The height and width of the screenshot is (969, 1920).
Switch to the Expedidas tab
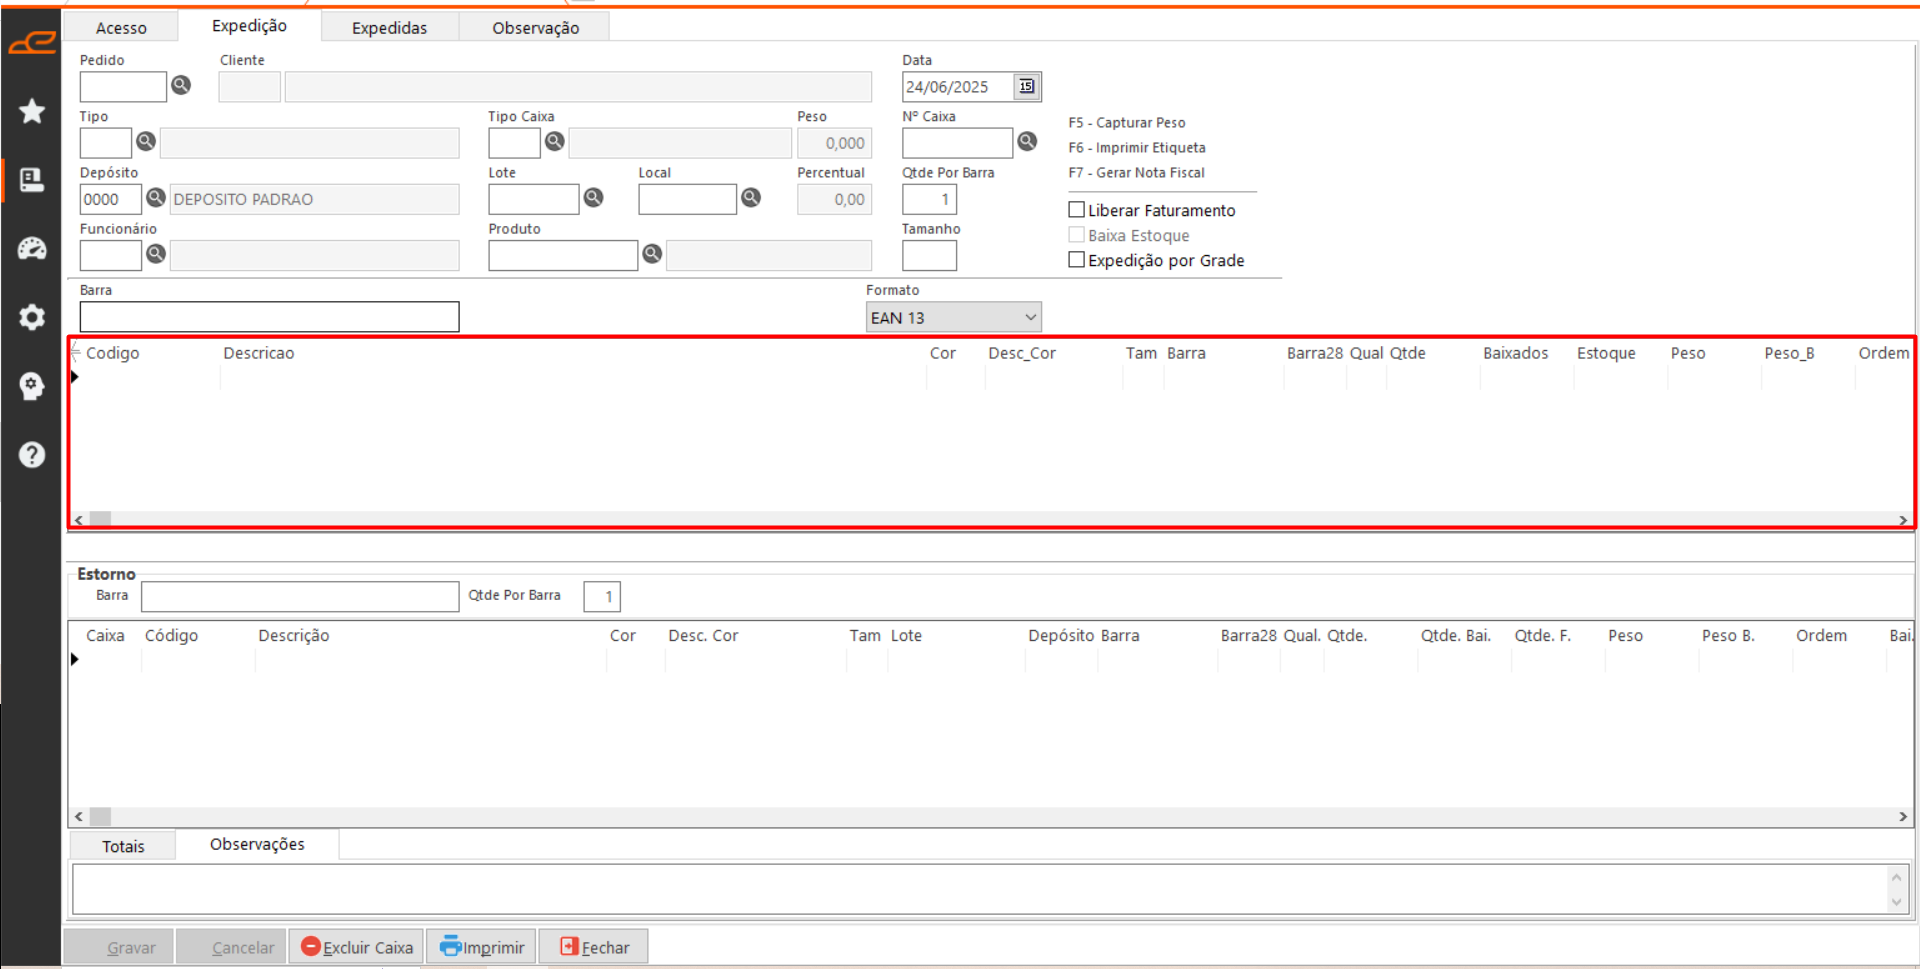(x=389, y=28)
